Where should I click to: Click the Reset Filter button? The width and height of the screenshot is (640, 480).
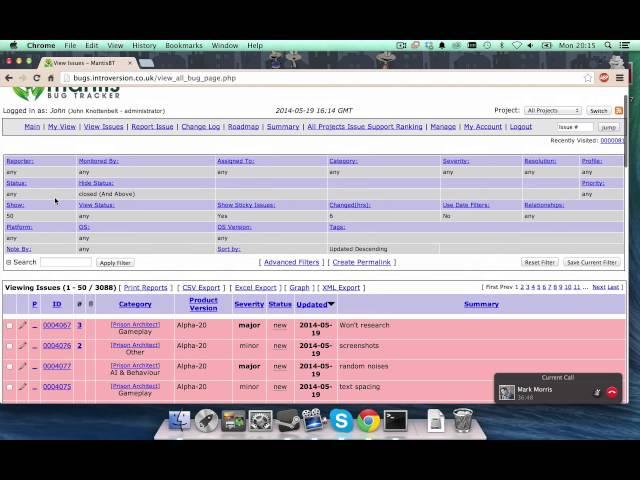(540, 262)
